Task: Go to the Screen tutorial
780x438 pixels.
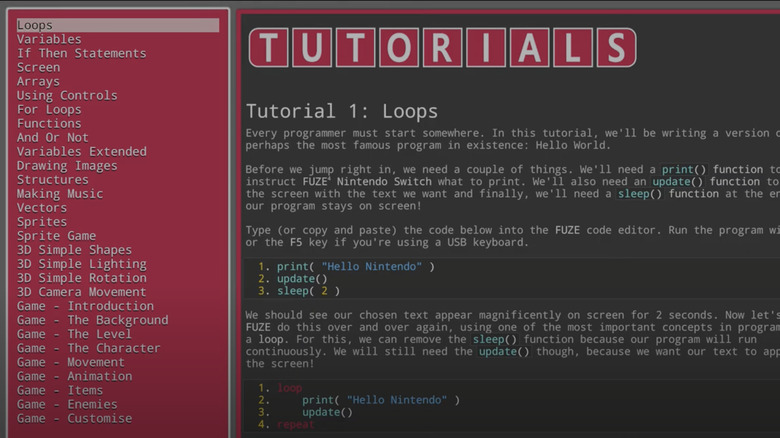Action: pos(38,67)
